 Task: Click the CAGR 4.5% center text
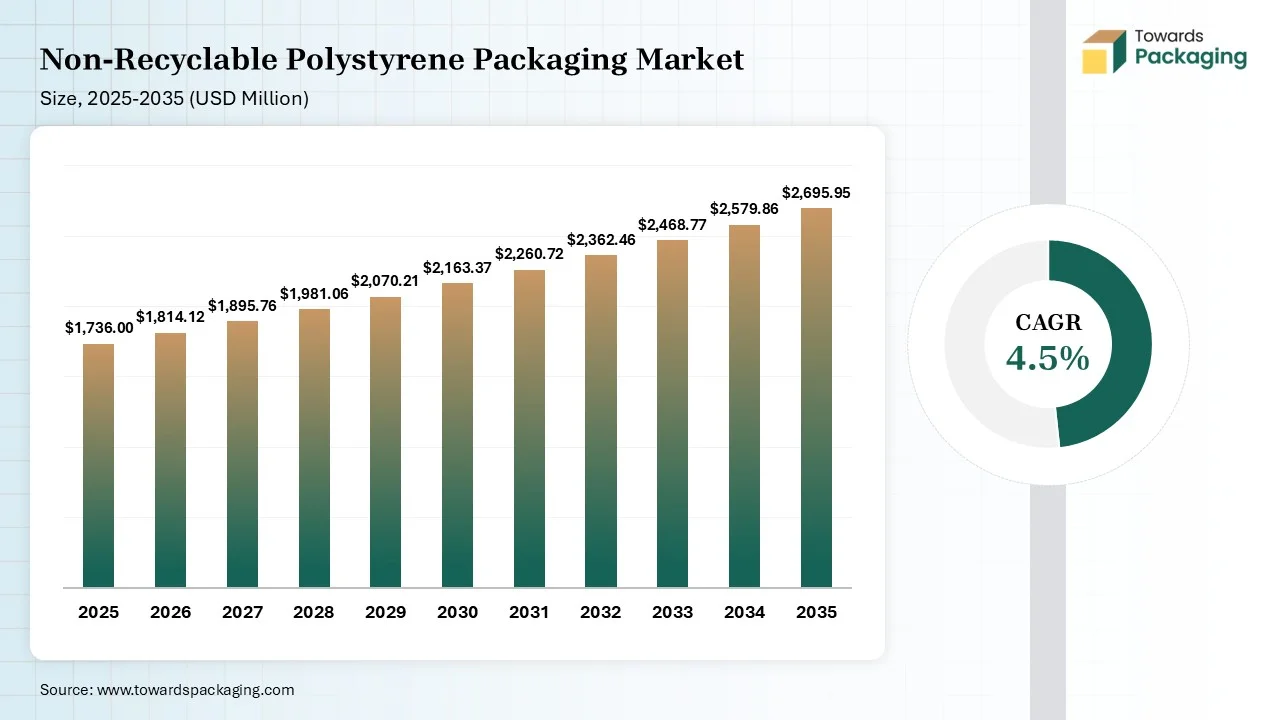coord(1048,344)
